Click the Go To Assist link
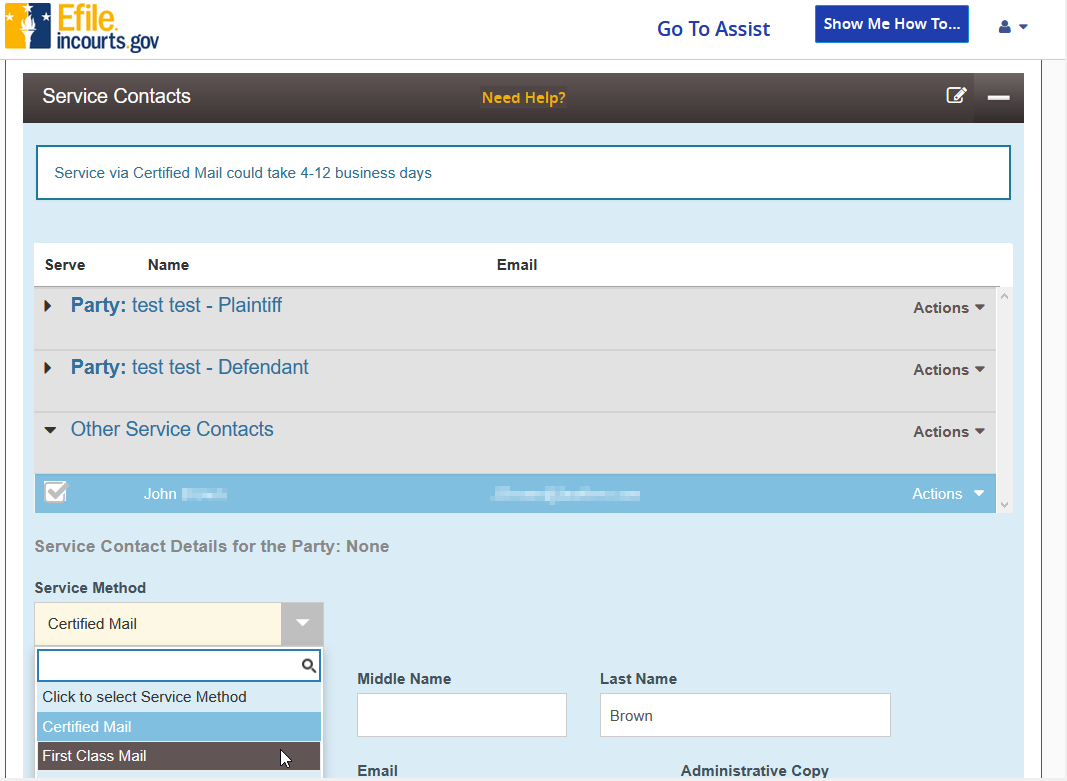The width and height of the screenshot is (1067, 781). point(713,29)
